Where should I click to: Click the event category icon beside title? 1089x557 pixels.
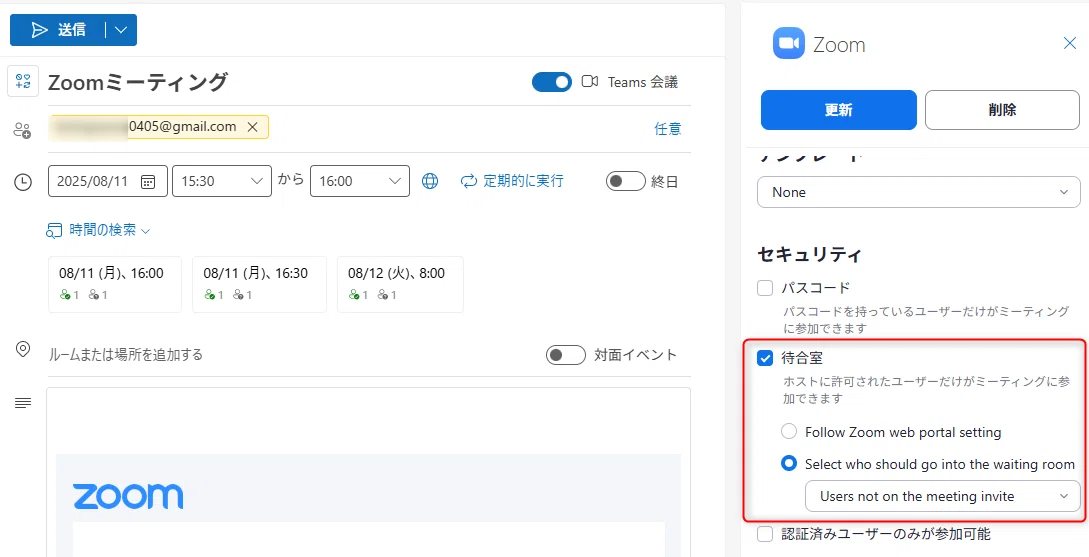[x=23, y=81]
